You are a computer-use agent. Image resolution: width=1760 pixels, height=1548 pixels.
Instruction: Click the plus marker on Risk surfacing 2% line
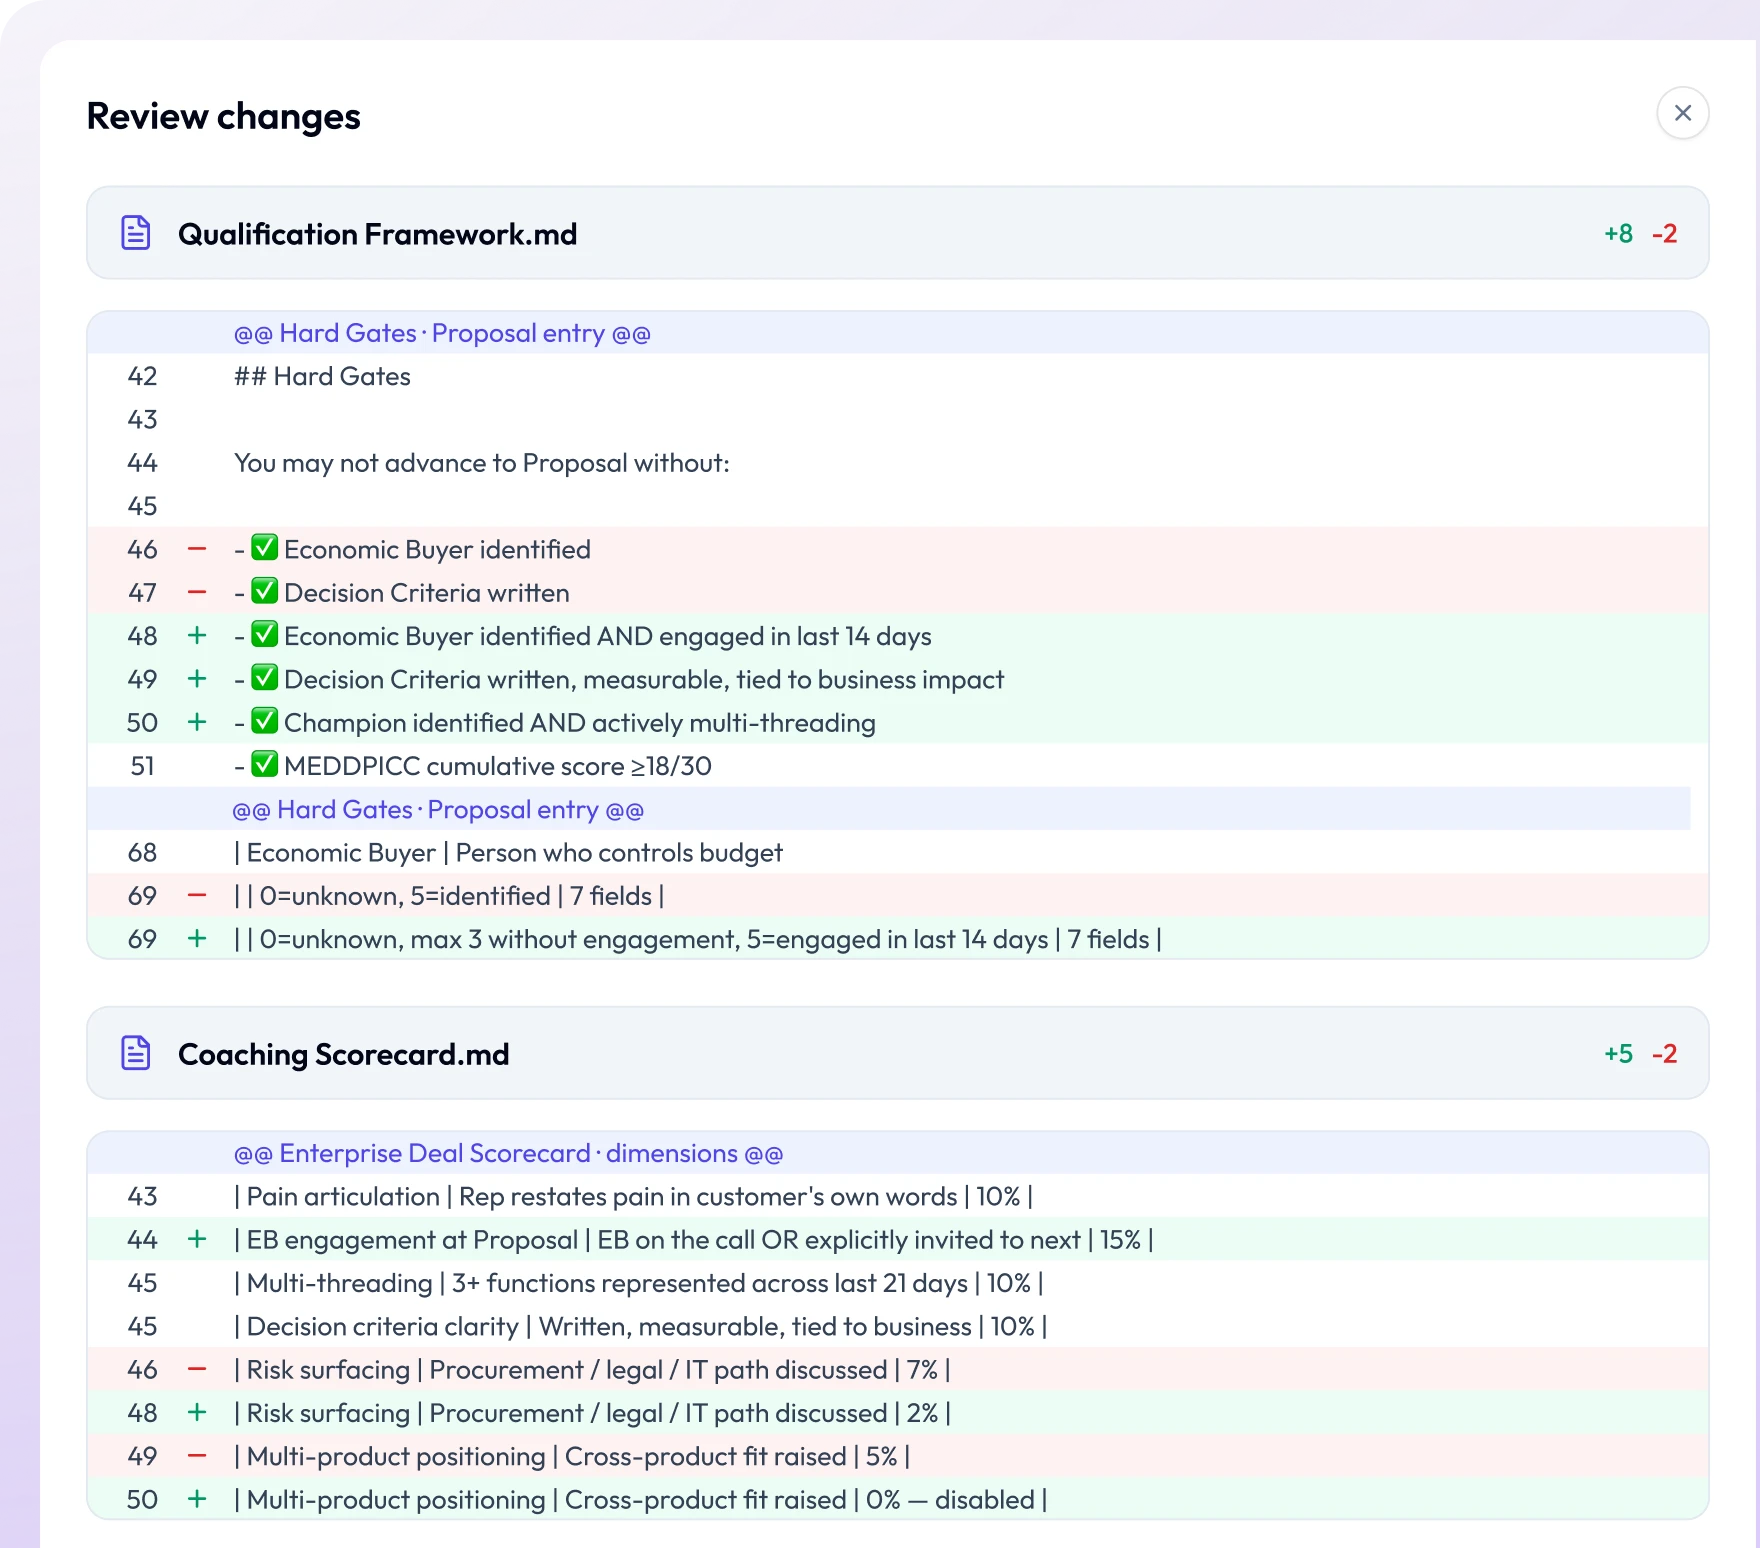(197, 1413)
